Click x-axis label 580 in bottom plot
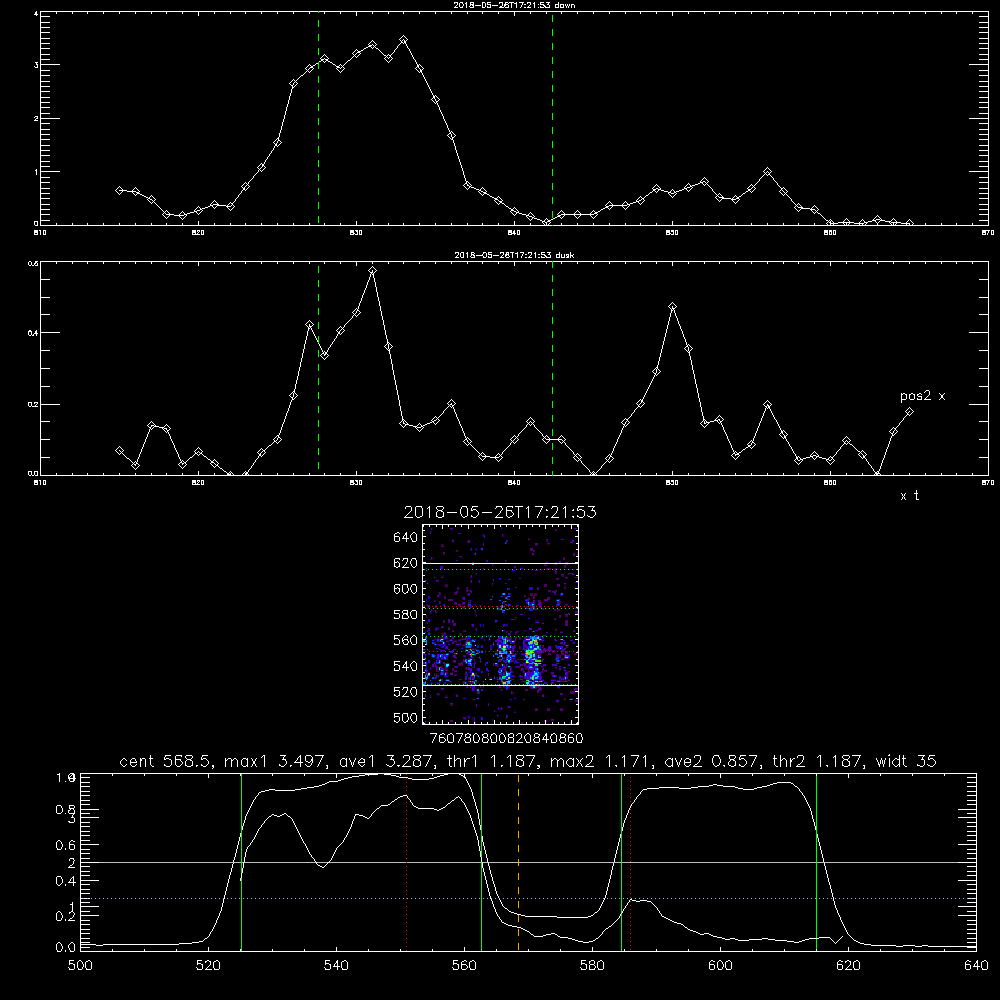The height and width of the screenshot is (1000, 1000). [x=592, y=966]
